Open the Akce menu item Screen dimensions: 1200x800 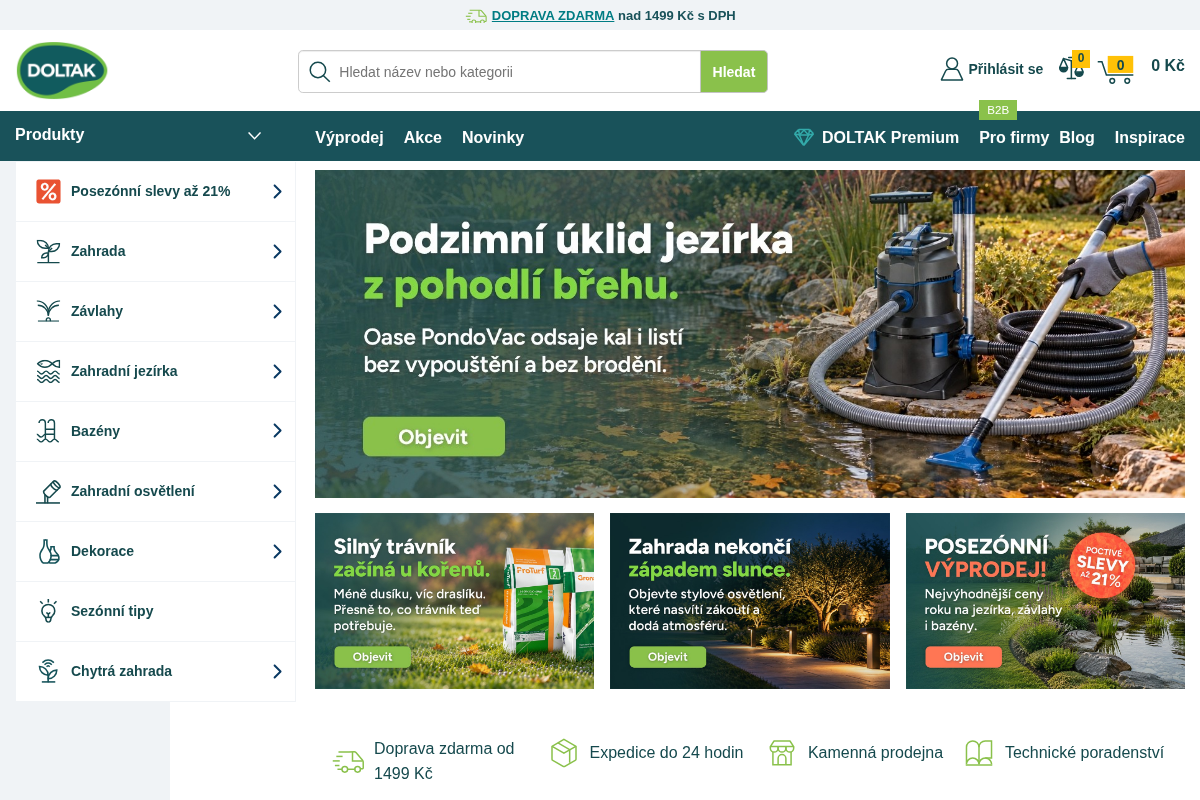coord(423,138)
